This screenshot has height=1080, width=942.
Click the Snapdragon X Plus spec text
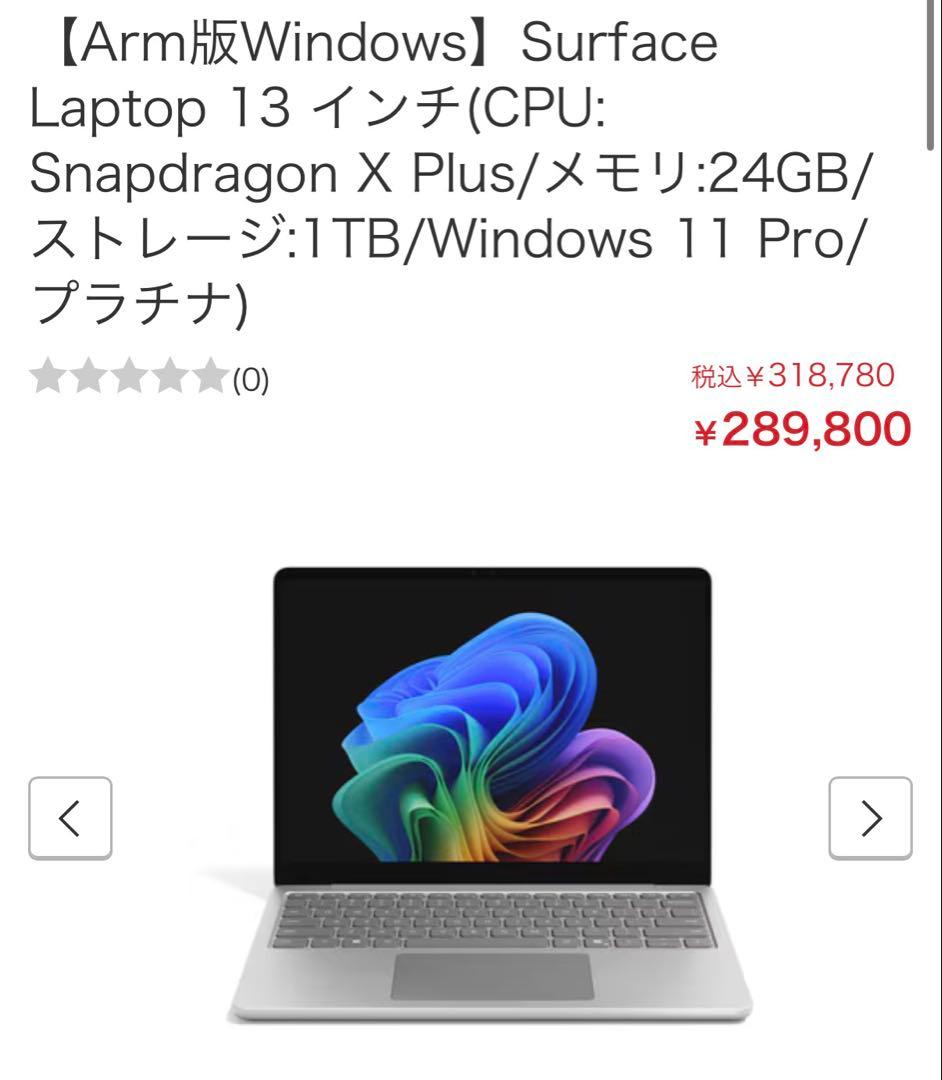273,172
